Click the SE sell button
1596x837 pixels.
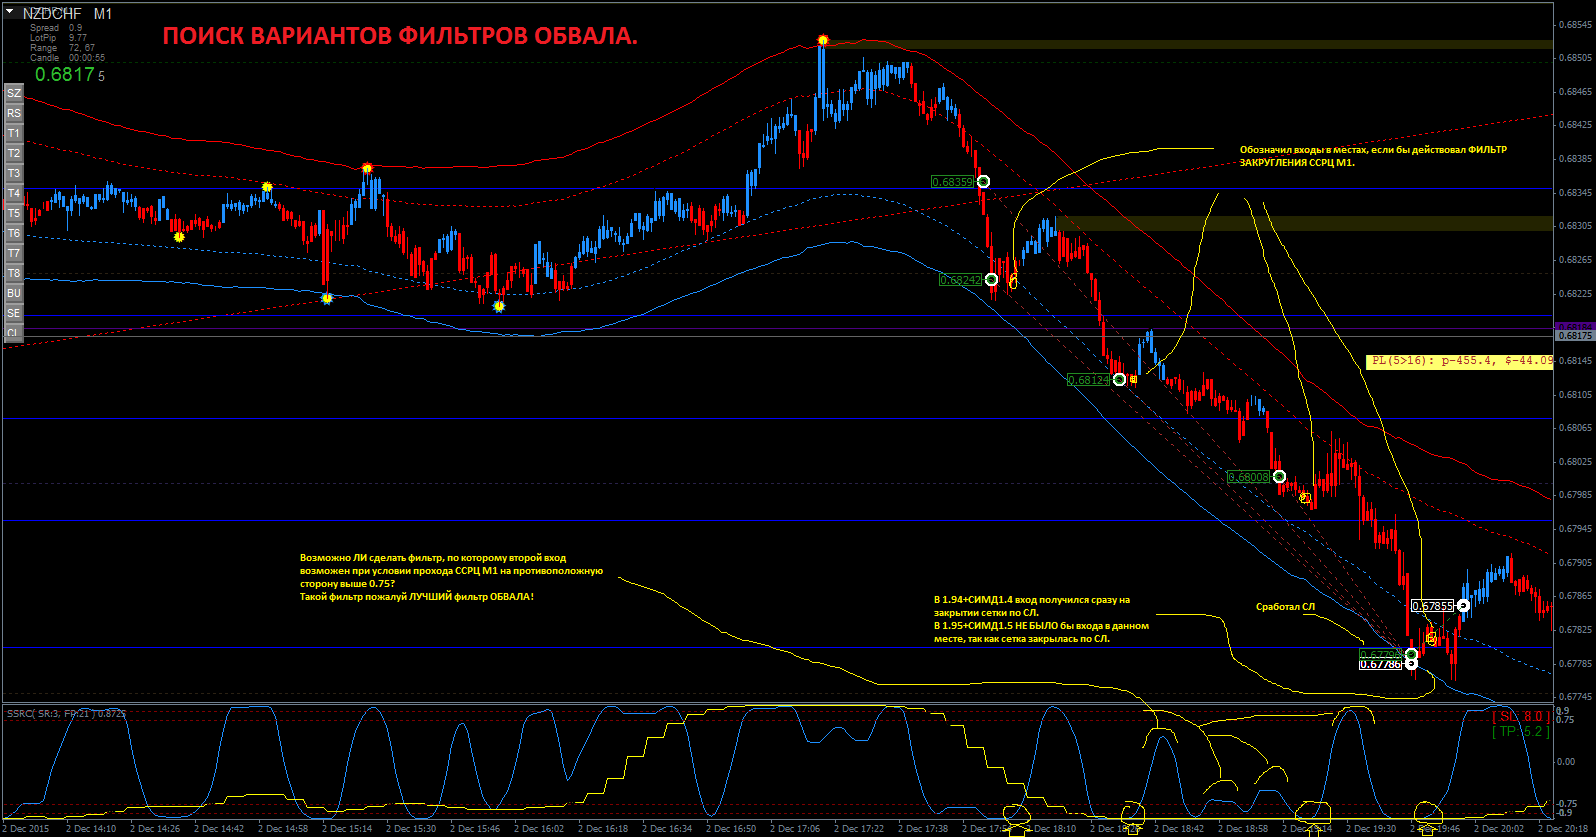tap(14, 313)
